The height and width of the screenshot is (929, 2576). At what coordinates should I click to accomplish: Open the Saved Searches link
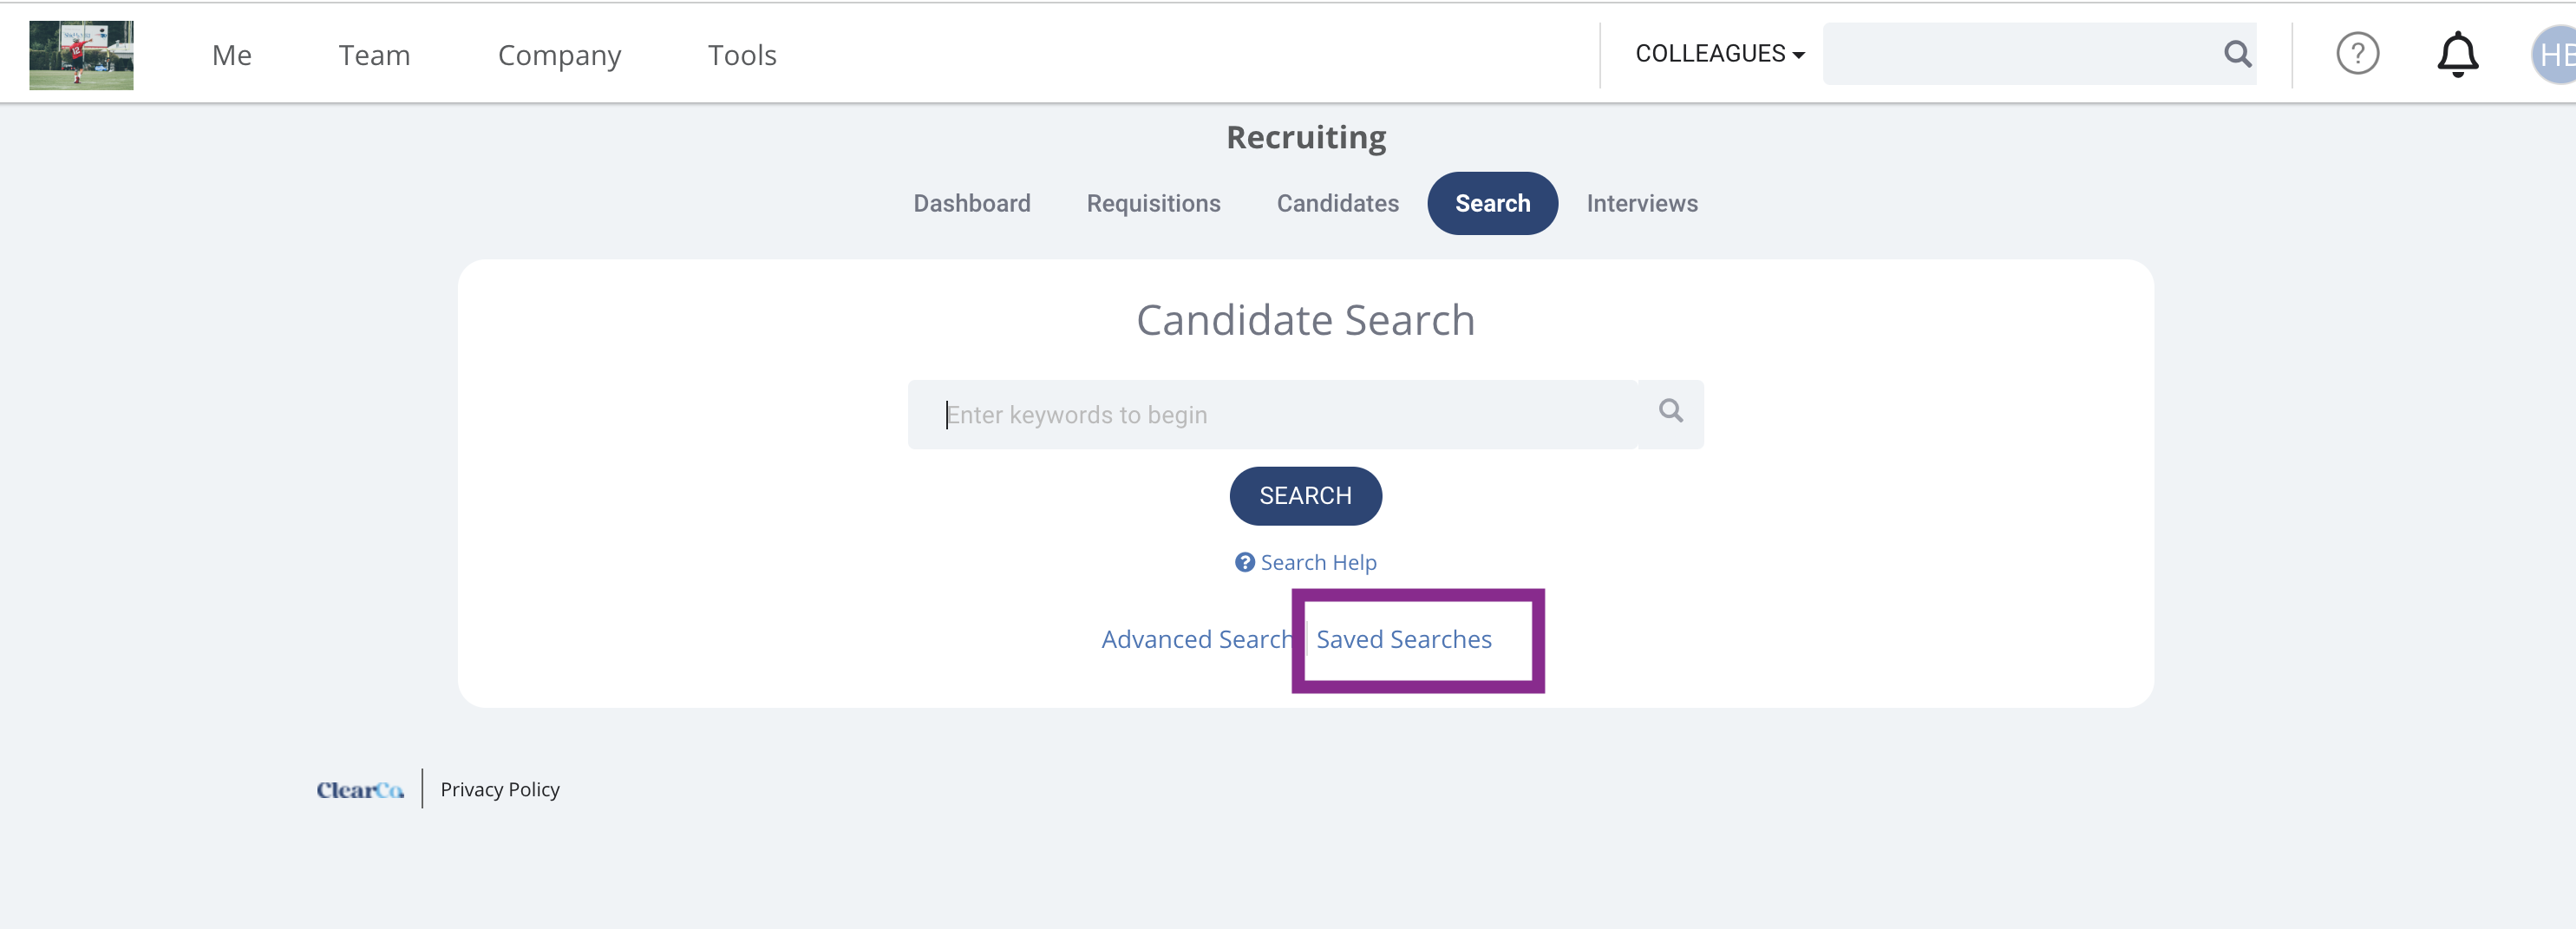(x=1403, y=639)
